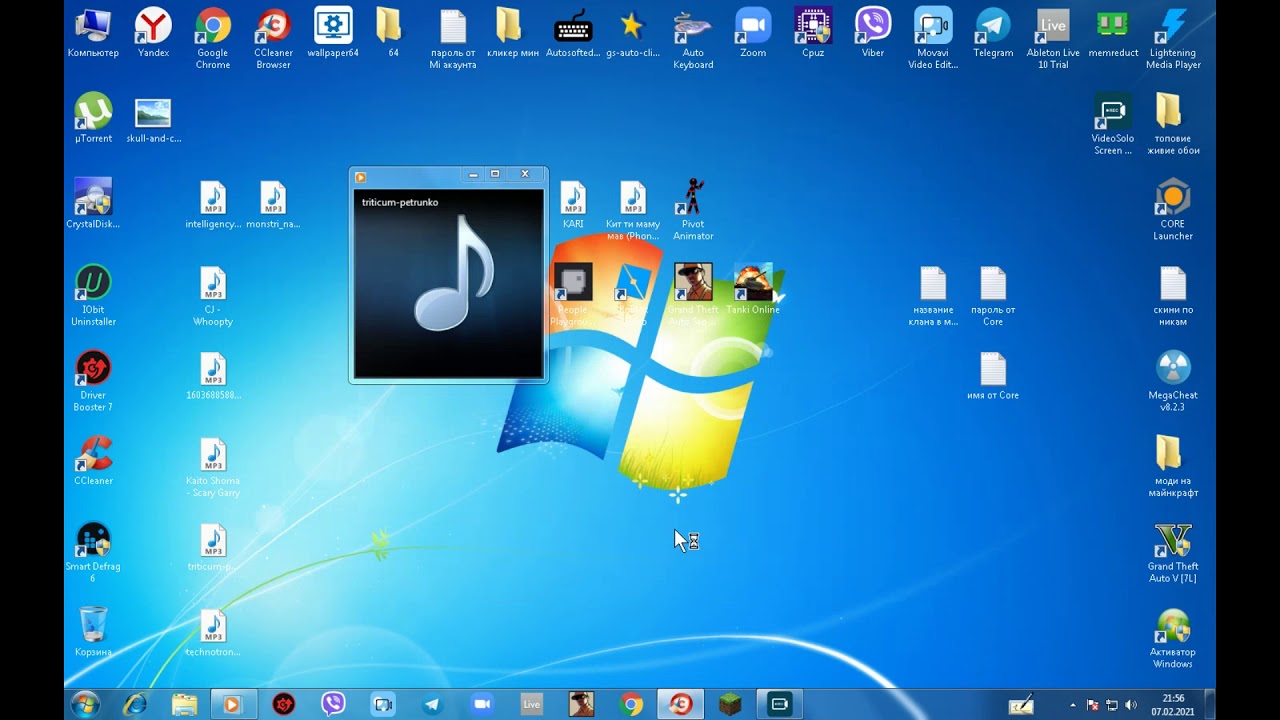Viewport: 1280px width, 720px height.
Task: Launch CrystalDisk desktop shortcut
Action: click(x=93, y=204)
